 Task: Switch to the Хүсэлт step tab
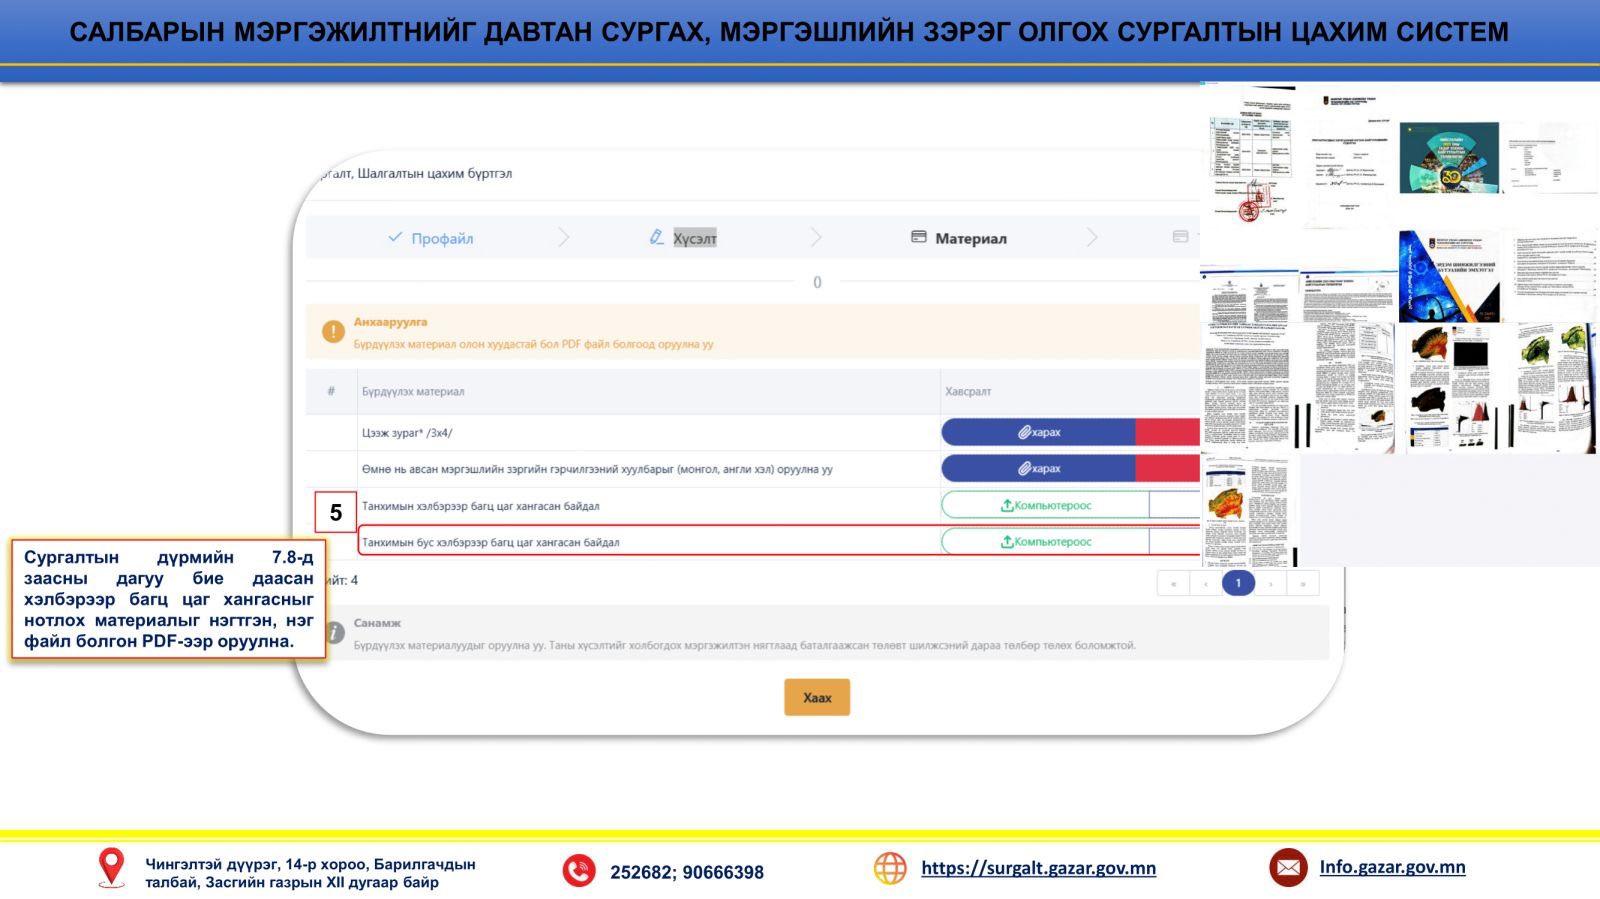pyautogui.click(x=694, y=238)
